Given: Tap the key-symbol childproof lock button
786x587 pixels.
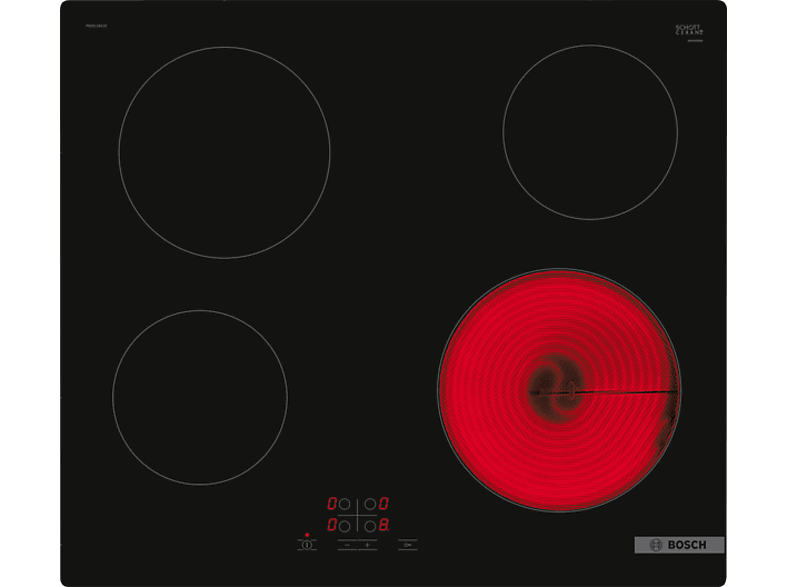Looking at the screenshot, I should [407, 545].
